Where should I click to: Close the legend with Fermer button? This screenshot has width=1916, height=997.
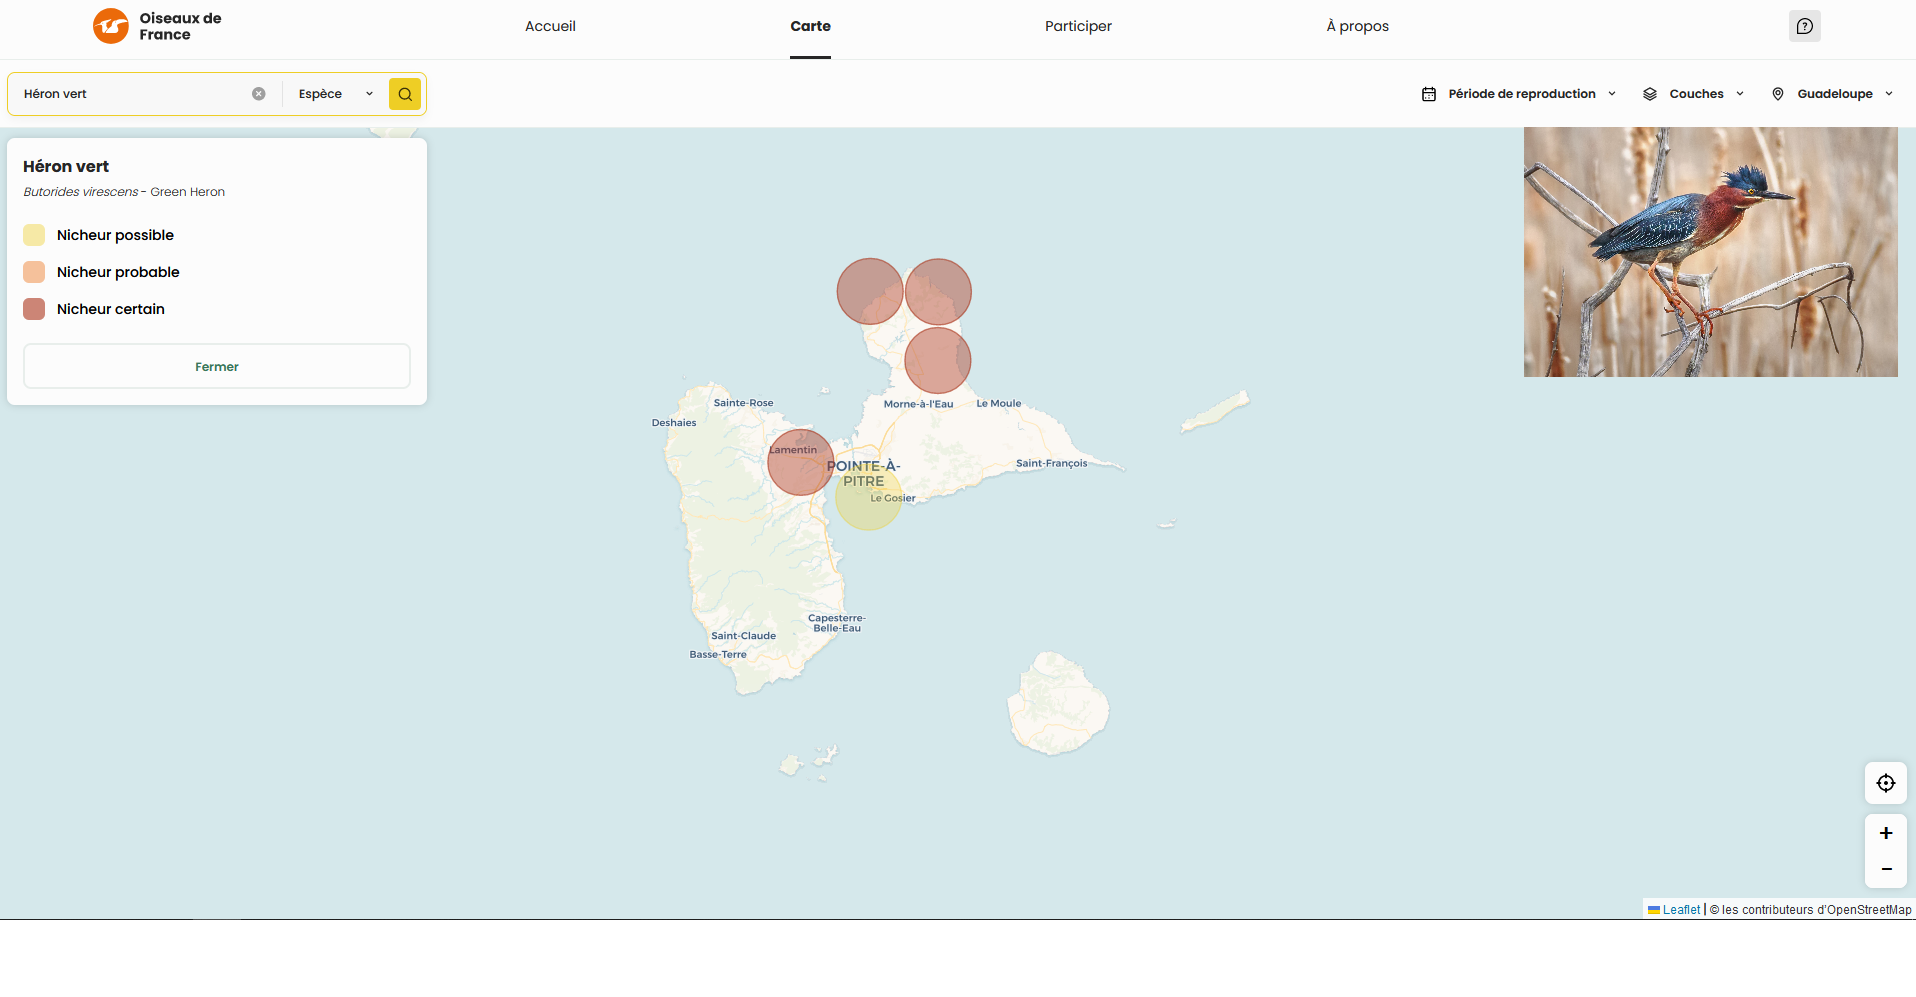click(x=217, y=366)
